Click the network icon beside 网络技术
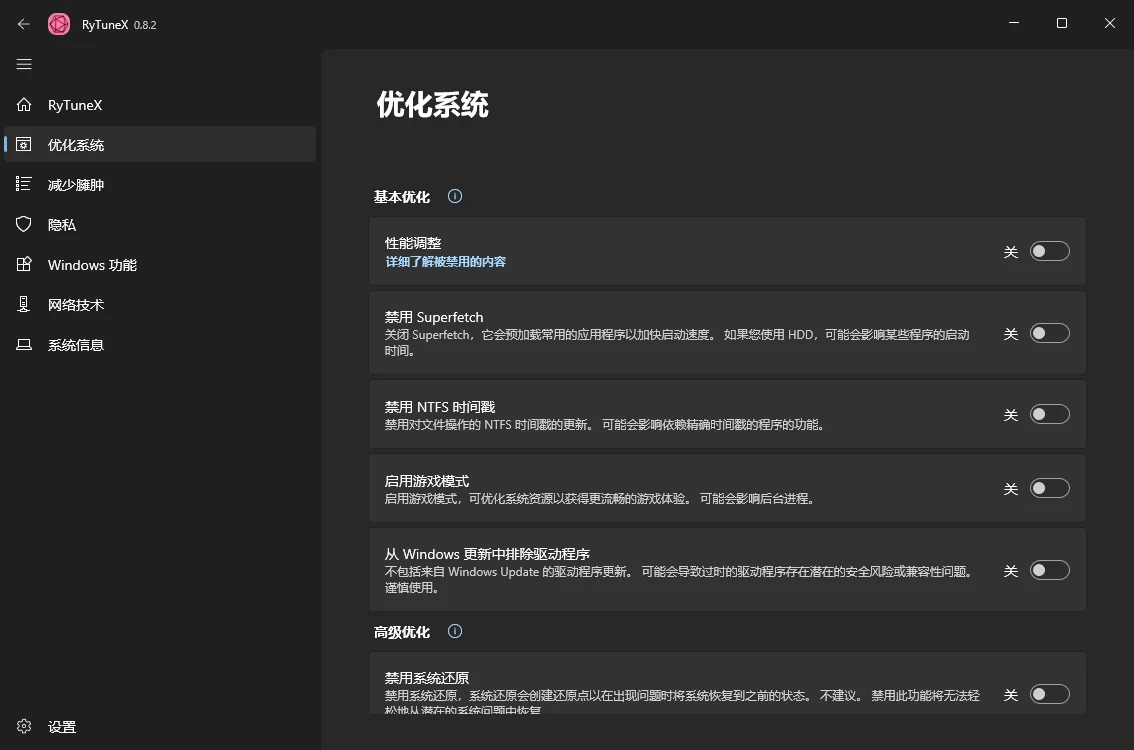 [24, 304]
